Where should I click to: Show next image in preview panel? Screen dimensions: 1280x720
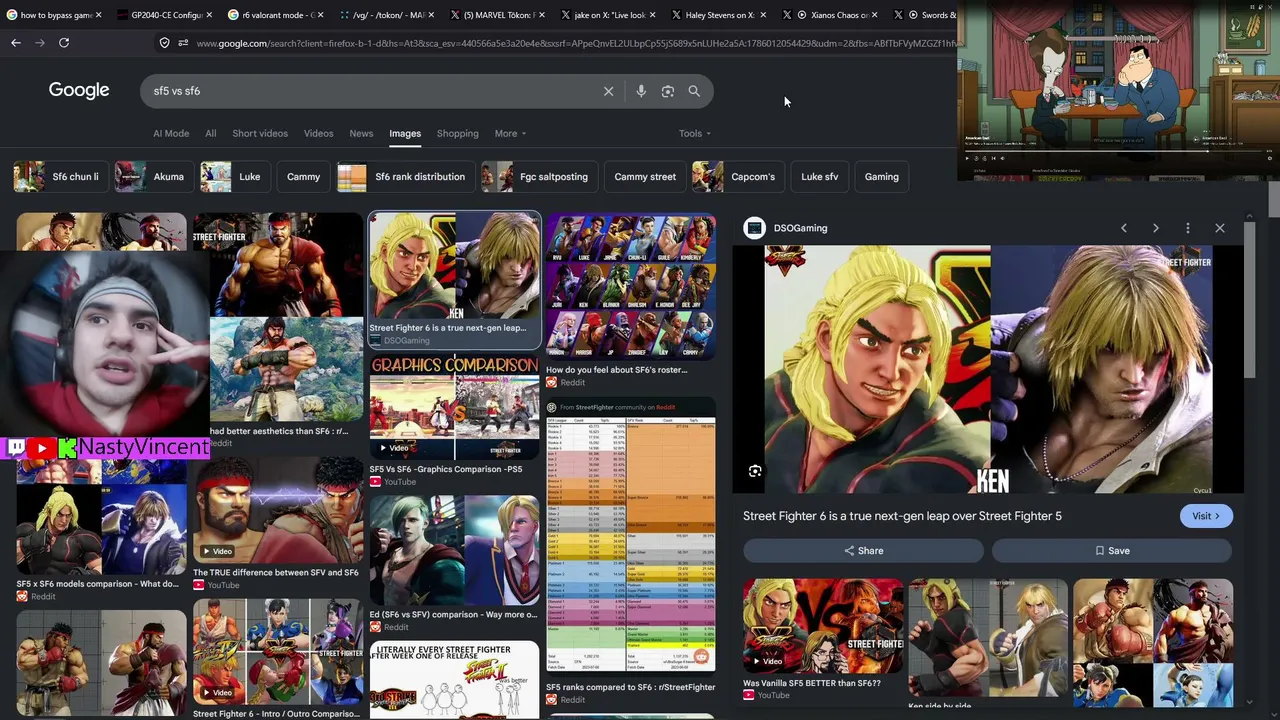[x=1156, y=228]
